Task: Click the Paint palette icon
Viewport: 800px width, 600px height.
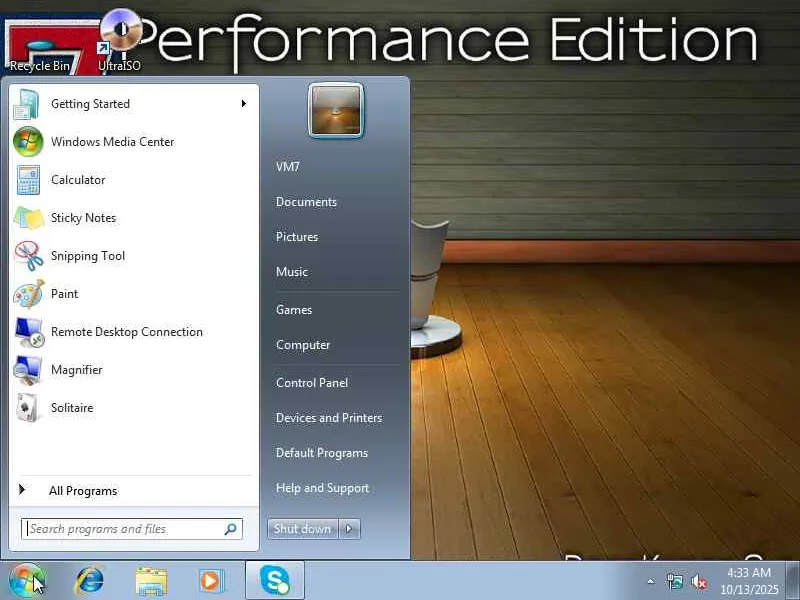Action: [x=28, y=294]
